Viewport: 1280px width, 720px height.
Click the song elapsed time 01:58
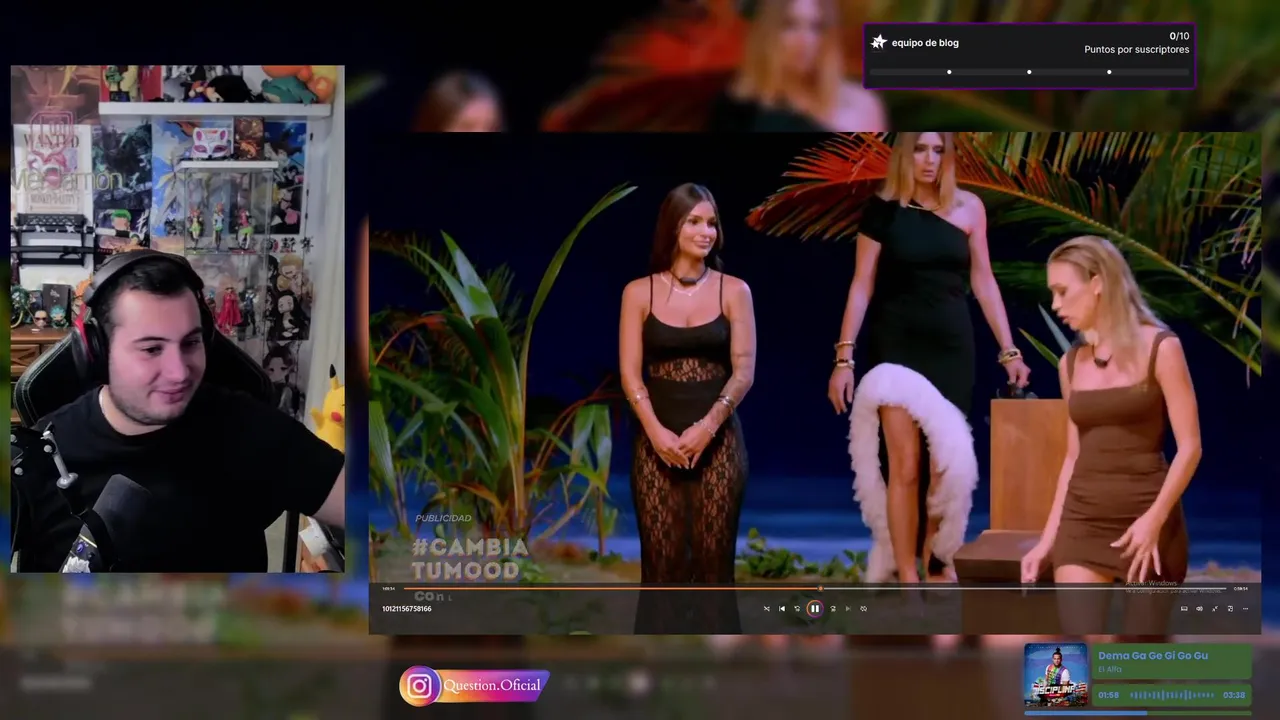tap(1109, 695)
